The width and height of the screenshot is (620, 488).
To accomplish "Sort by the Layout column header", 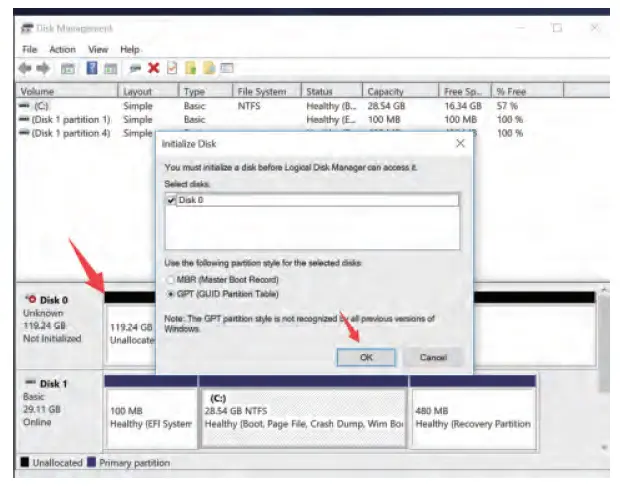I will (x=148, y=91).
